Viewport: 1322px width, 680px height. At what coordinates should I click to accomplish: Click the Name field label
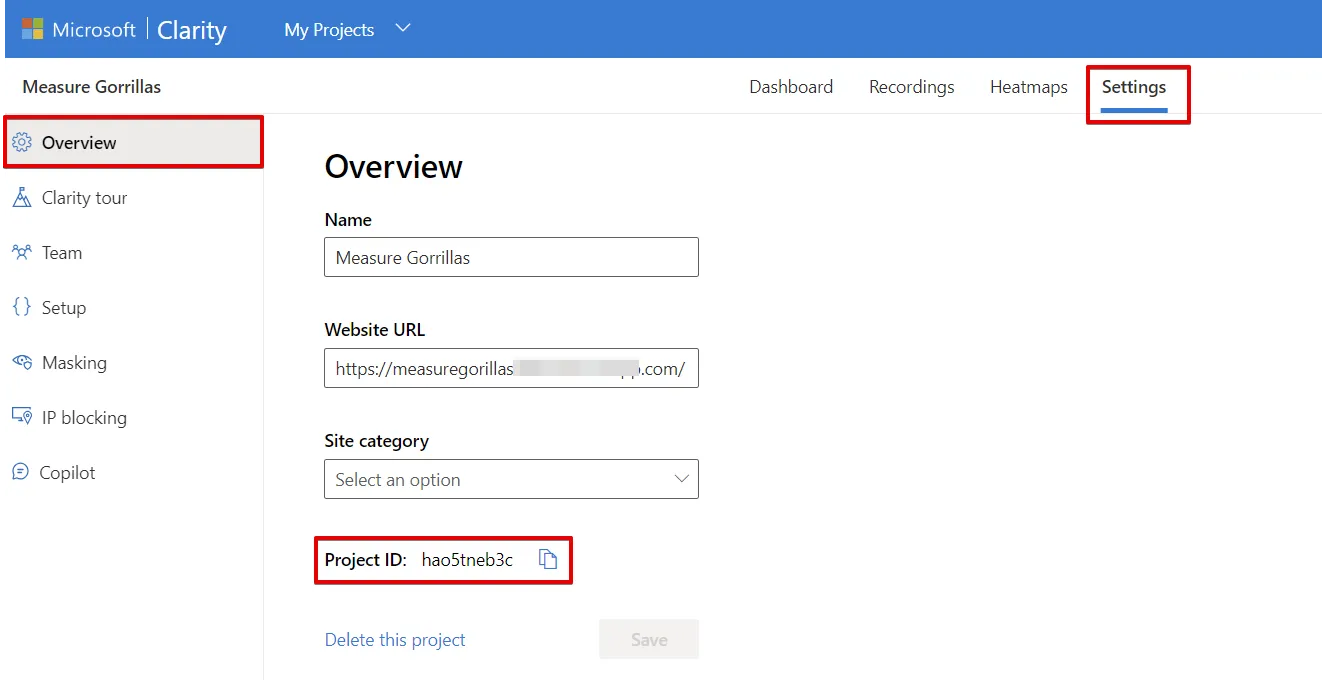(348, 220)
